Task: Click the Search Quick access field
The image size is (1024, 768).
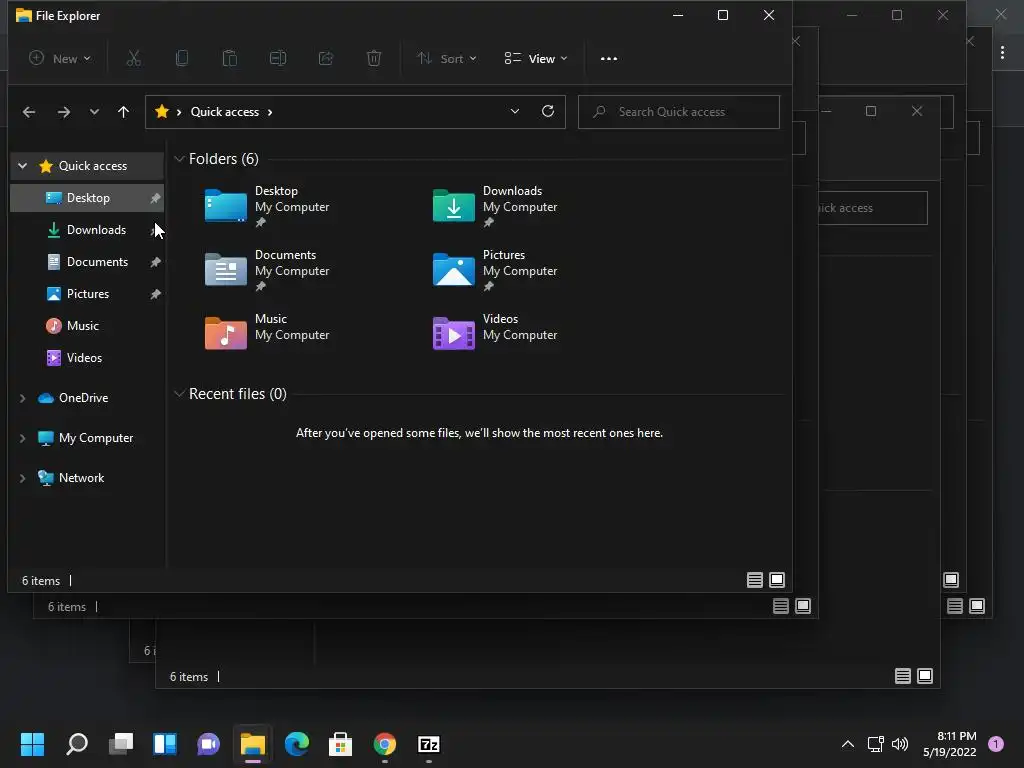Action: (x=679, y=112)
